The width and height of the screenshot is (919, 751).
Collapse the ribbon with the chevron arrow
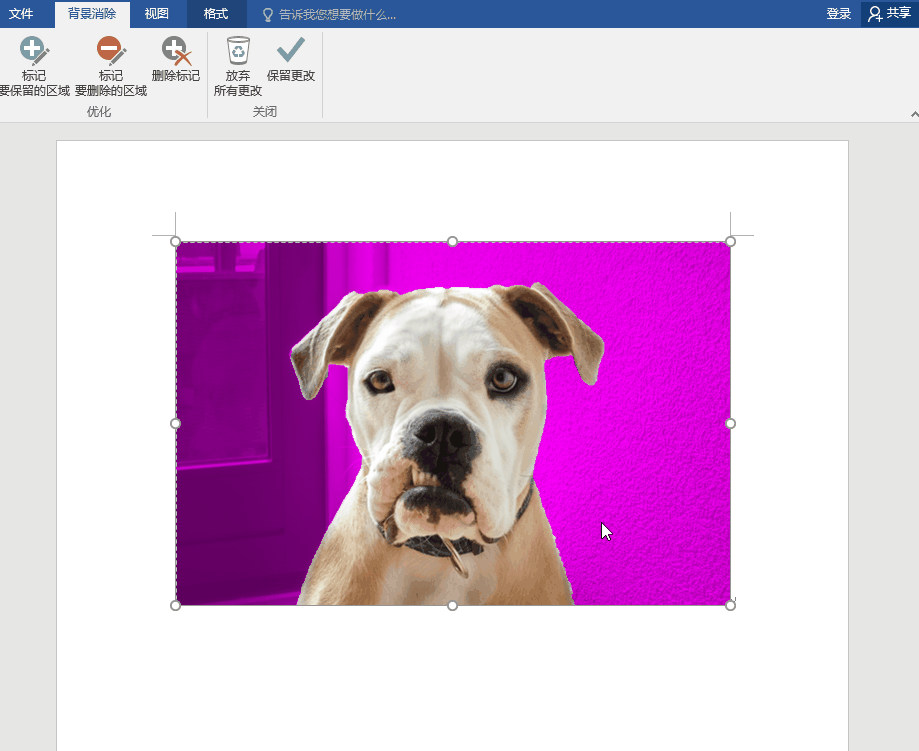click(914, 114)
